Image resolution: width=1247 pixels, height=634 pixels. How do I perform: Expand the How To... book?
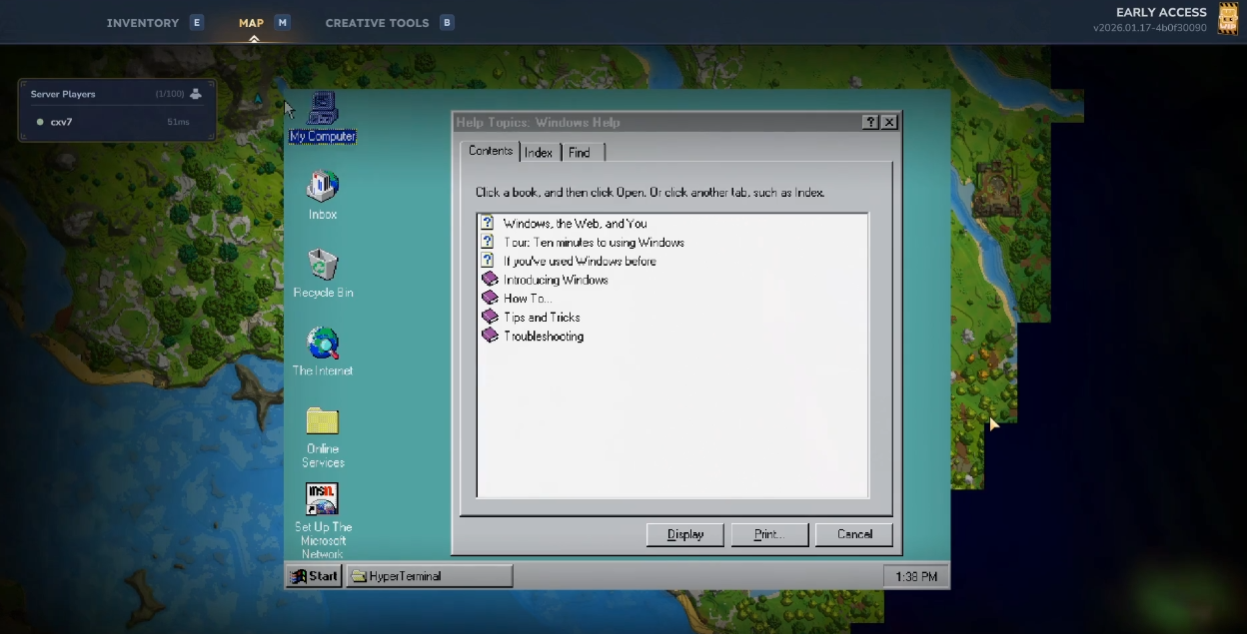coord(527,298)
